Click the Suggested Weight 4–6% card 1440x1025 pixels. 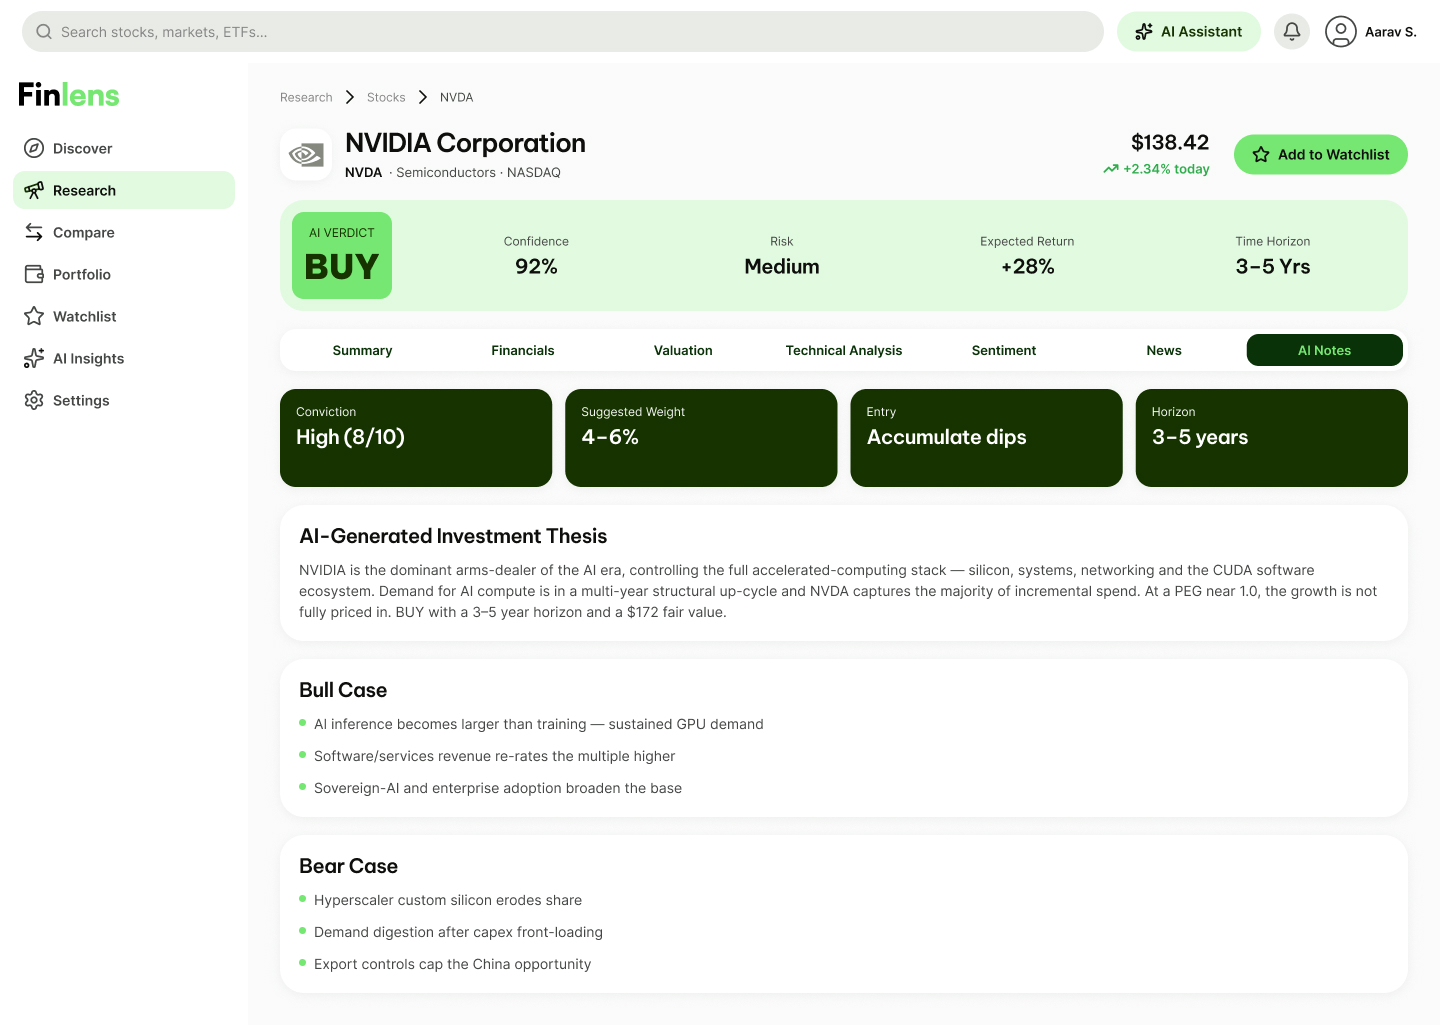(701, 438)
